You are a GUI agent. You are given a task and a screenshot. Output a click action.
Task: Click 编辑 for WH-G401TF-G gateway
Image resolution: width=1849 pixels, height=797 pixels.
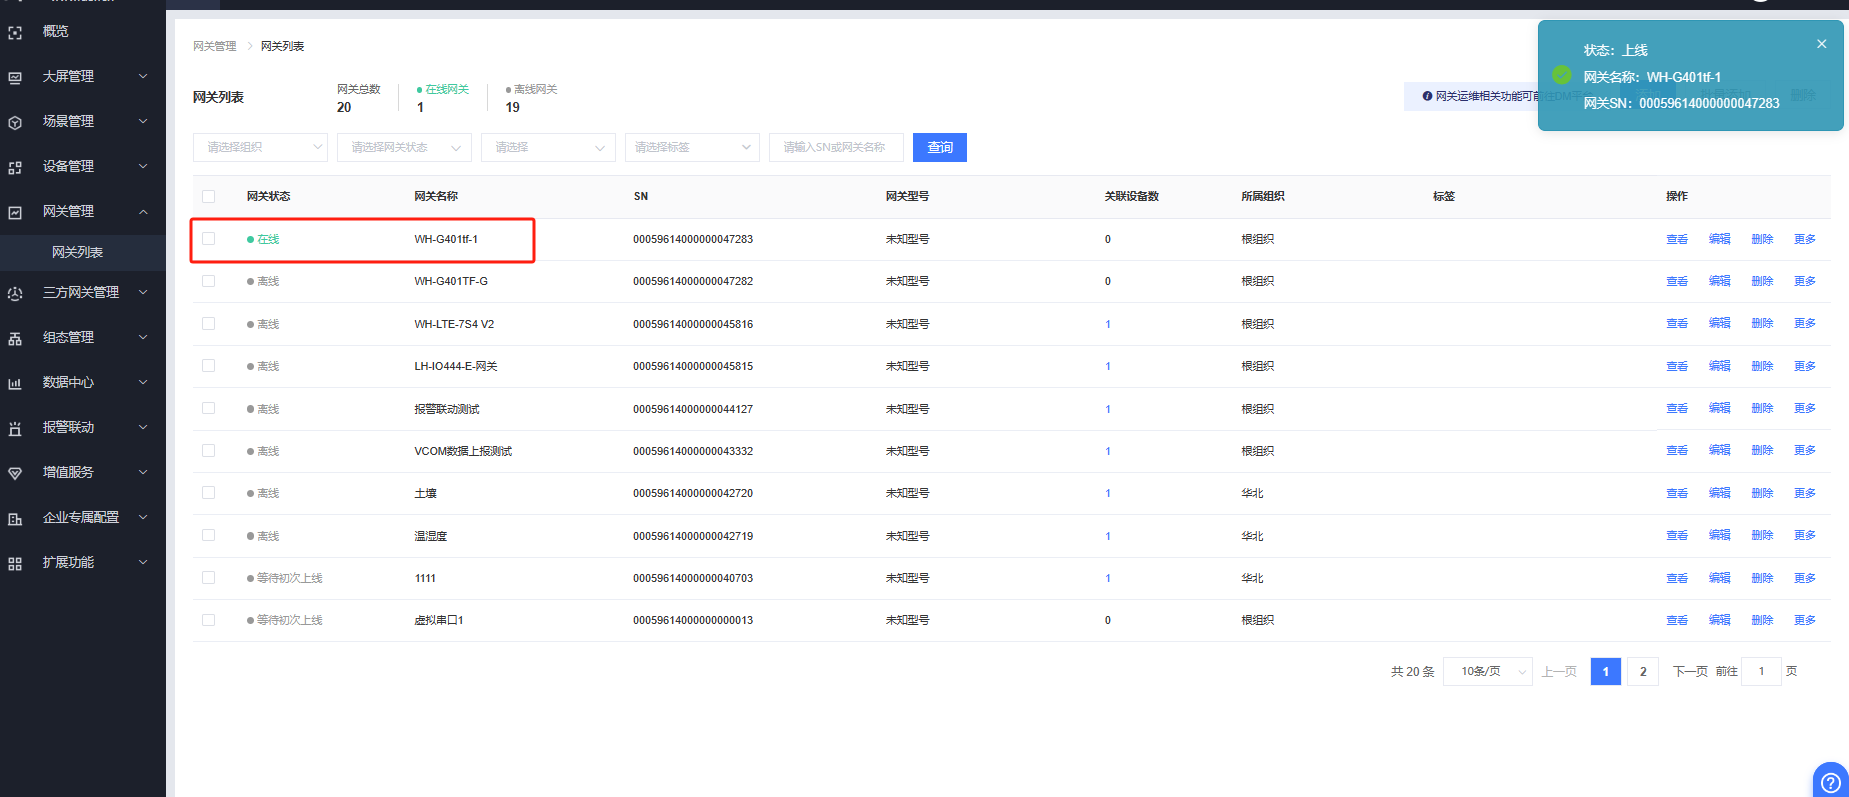pos(1719,281)
